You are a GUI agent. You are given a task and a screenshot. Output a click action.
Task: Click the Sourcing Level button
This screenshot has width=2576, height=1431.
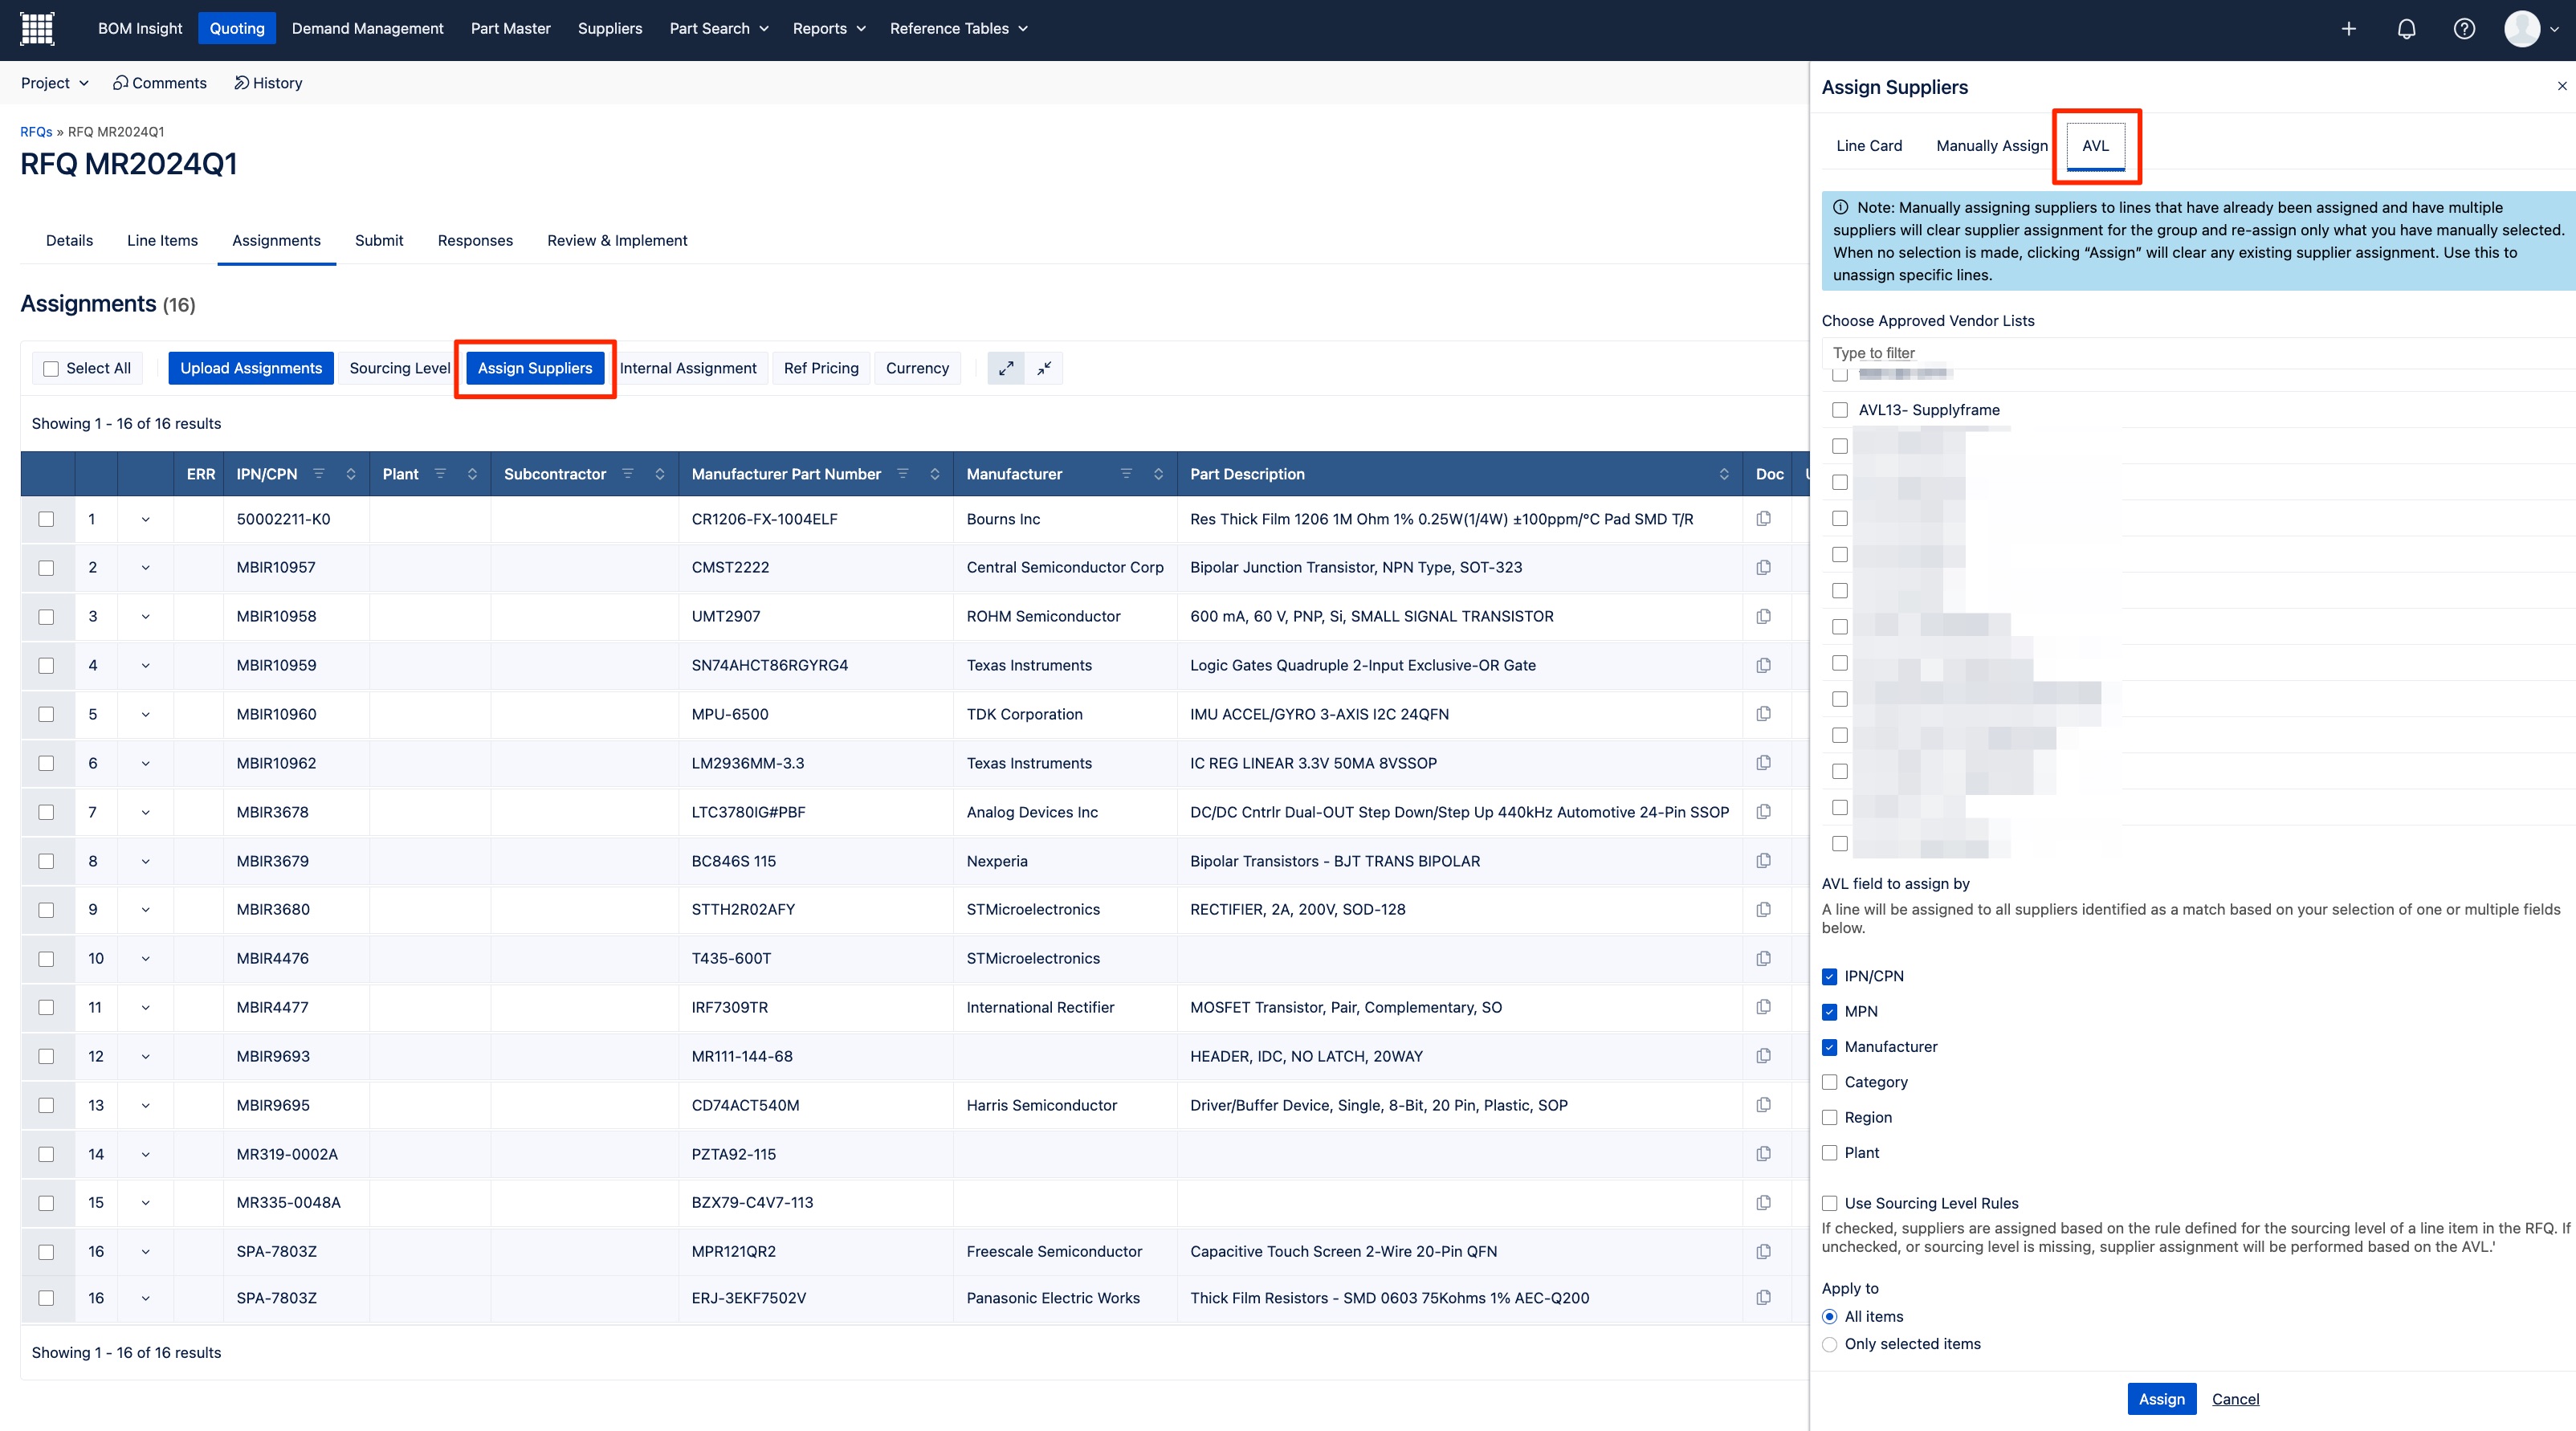click(400, 368)
